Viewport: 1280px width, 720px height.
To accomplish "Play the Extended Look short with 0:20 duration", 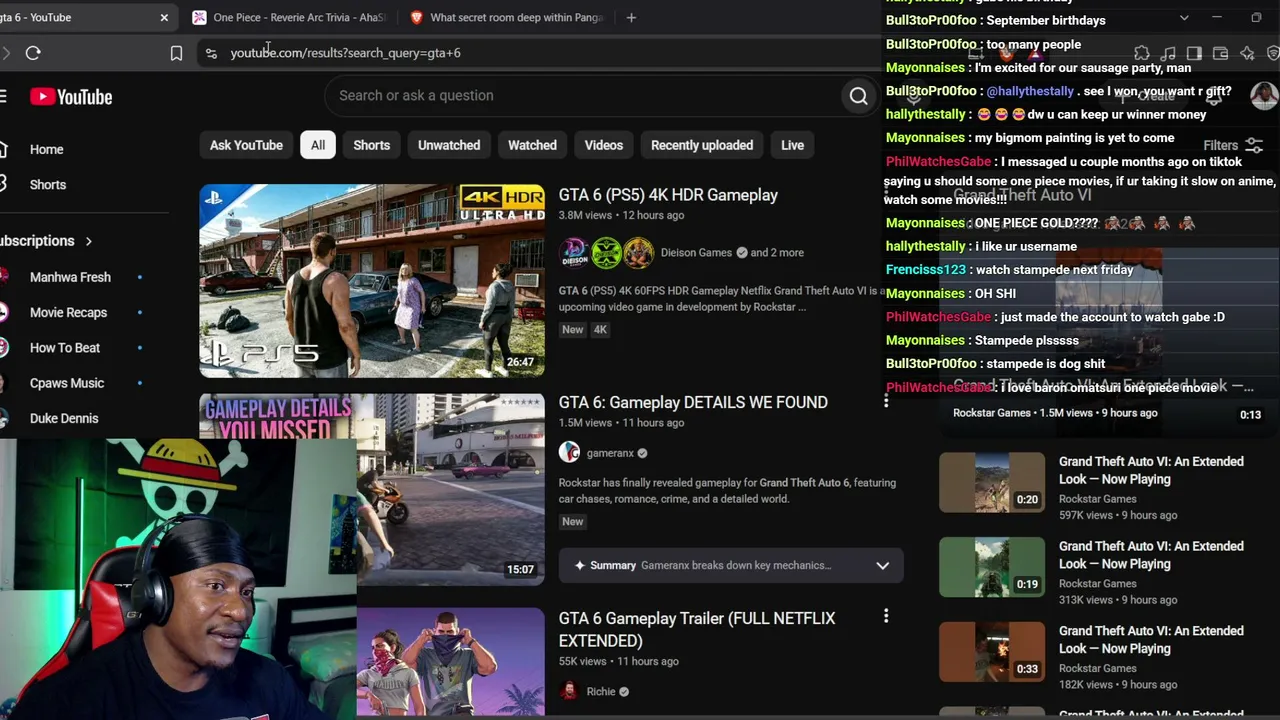I will pos(992,483).
